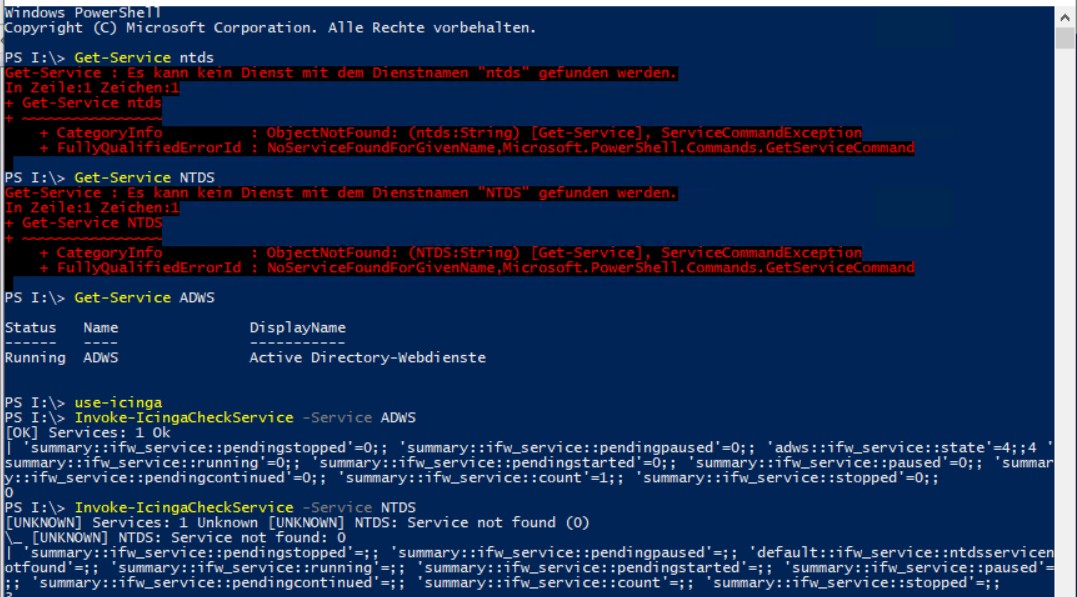Click the 'use-icinga' command
Image resolution: width=1077 pixels, height=597 pixels.
click(118, 403)
